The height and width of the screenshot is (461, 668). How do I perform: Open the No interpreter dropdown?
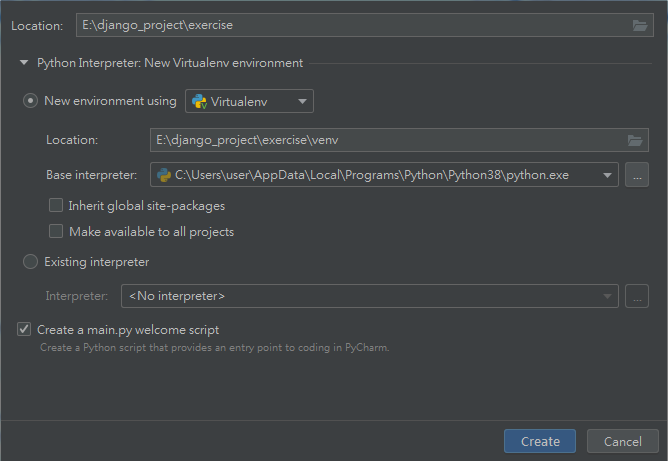point(368,296)
